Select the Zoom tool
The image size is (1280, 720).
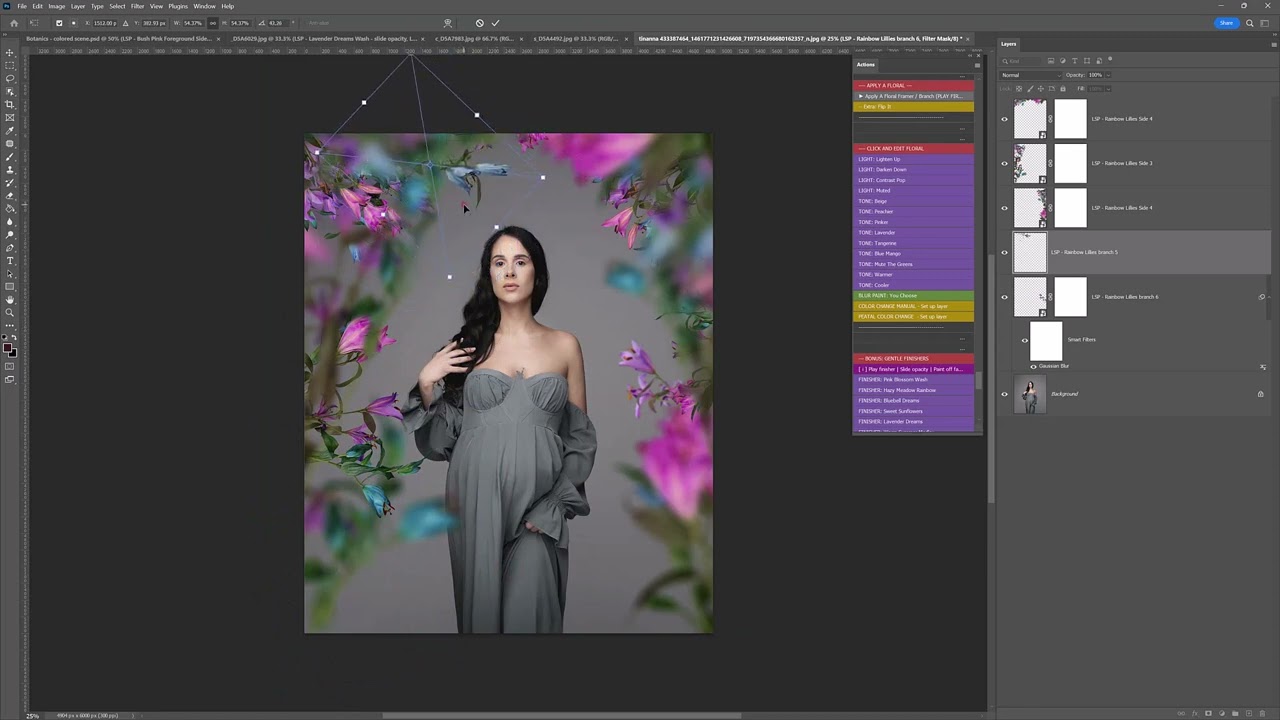click(x=10, y=313)
